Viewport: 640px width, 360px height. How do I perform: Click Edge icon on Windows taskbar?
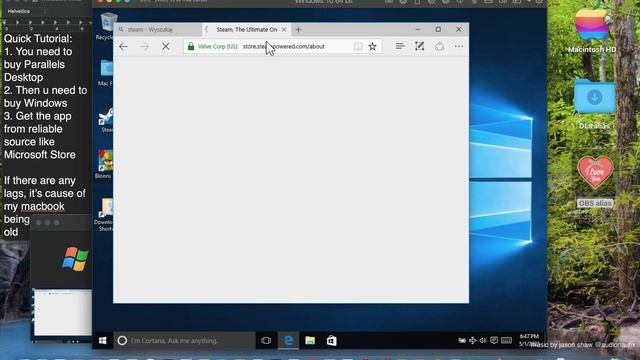pyautogui.click(x=289, y=340)
